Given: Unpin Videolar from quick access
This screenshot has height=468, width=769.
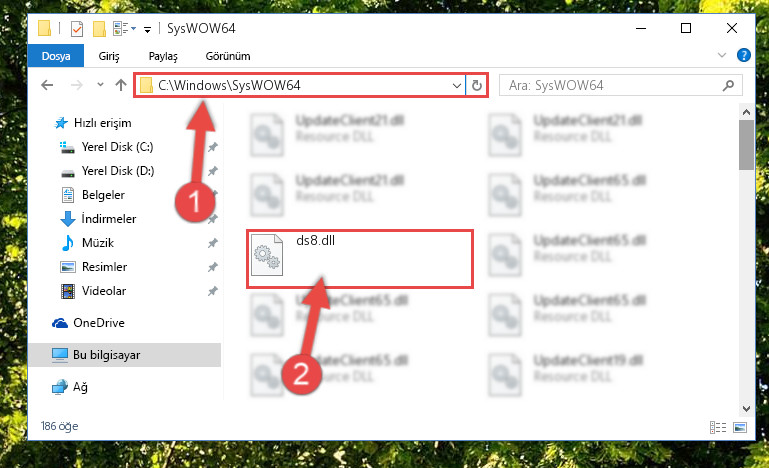Looking at the screenshot, I should (x=212, y=291).
